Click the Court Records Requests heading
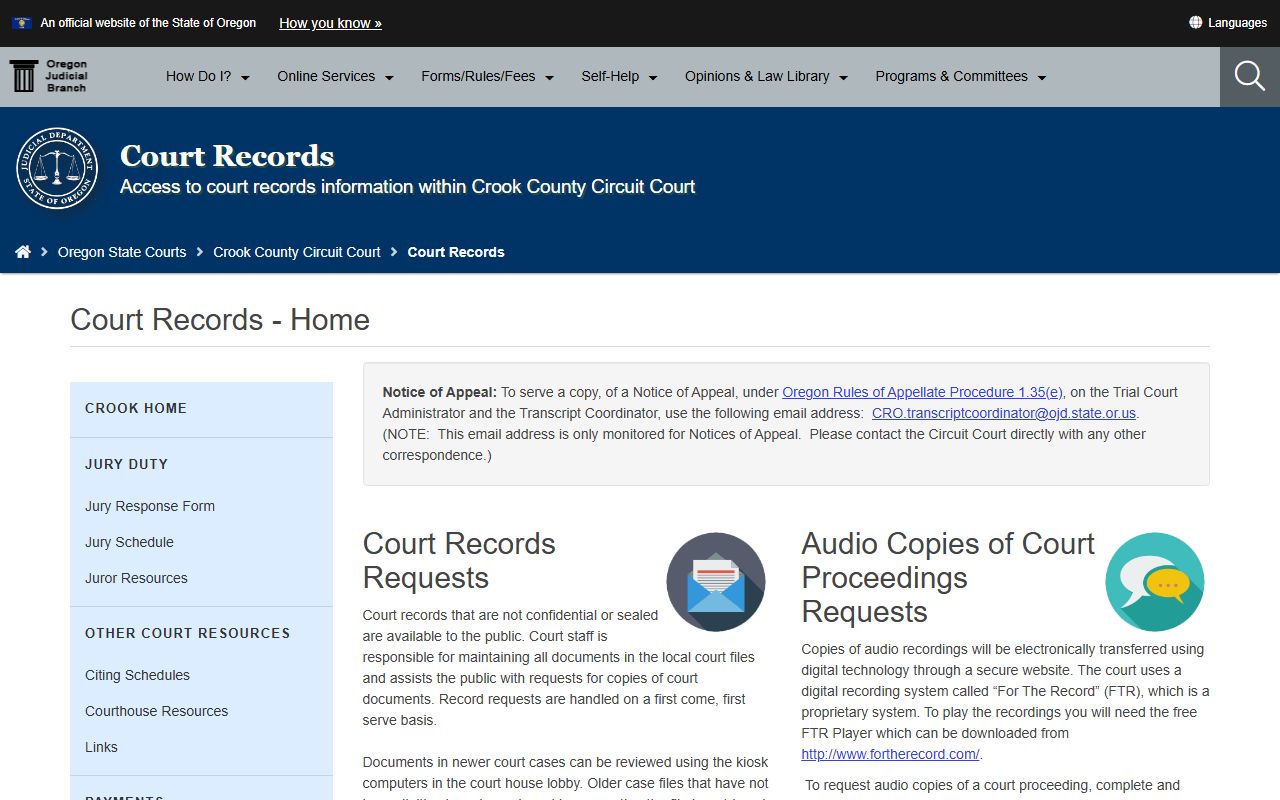Viewport: 1280px width, 800px height. tap(459, 560)
